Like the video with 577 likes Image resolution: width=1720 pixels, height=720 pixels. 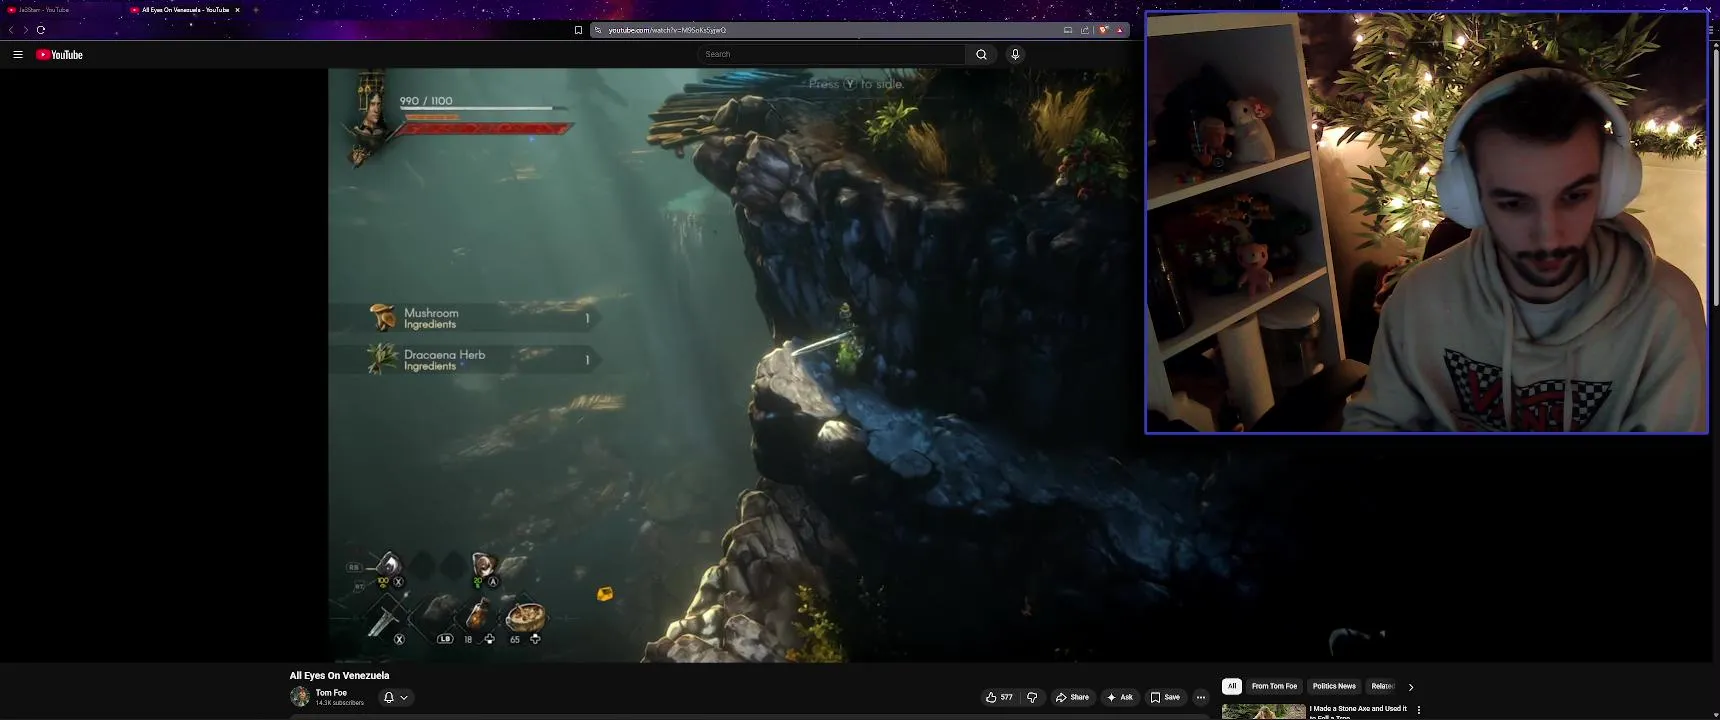click(999, 697)
